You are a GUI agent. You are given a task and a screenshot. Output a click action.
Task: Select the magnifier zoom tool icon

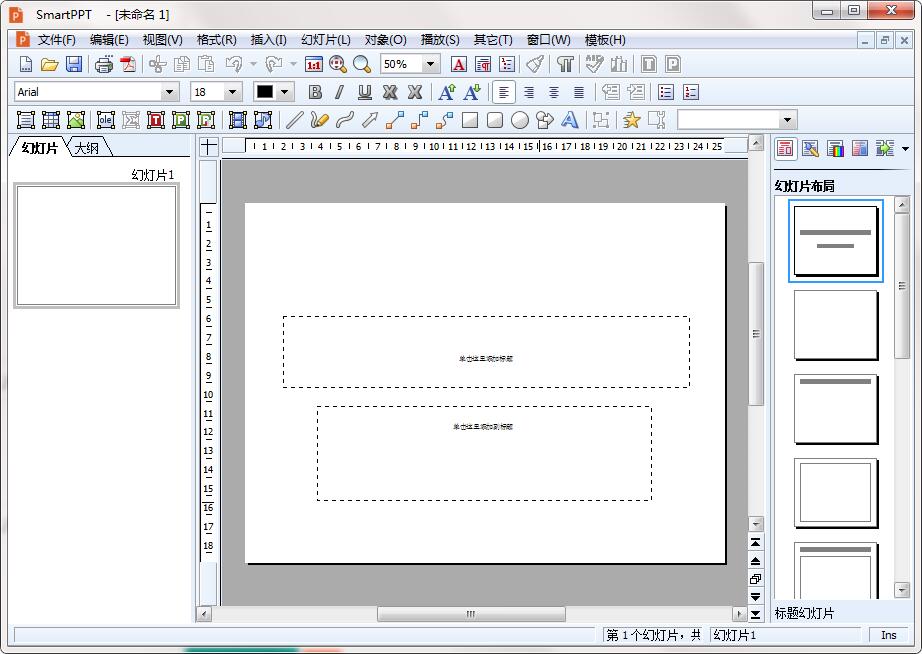[x=362, y=64]
